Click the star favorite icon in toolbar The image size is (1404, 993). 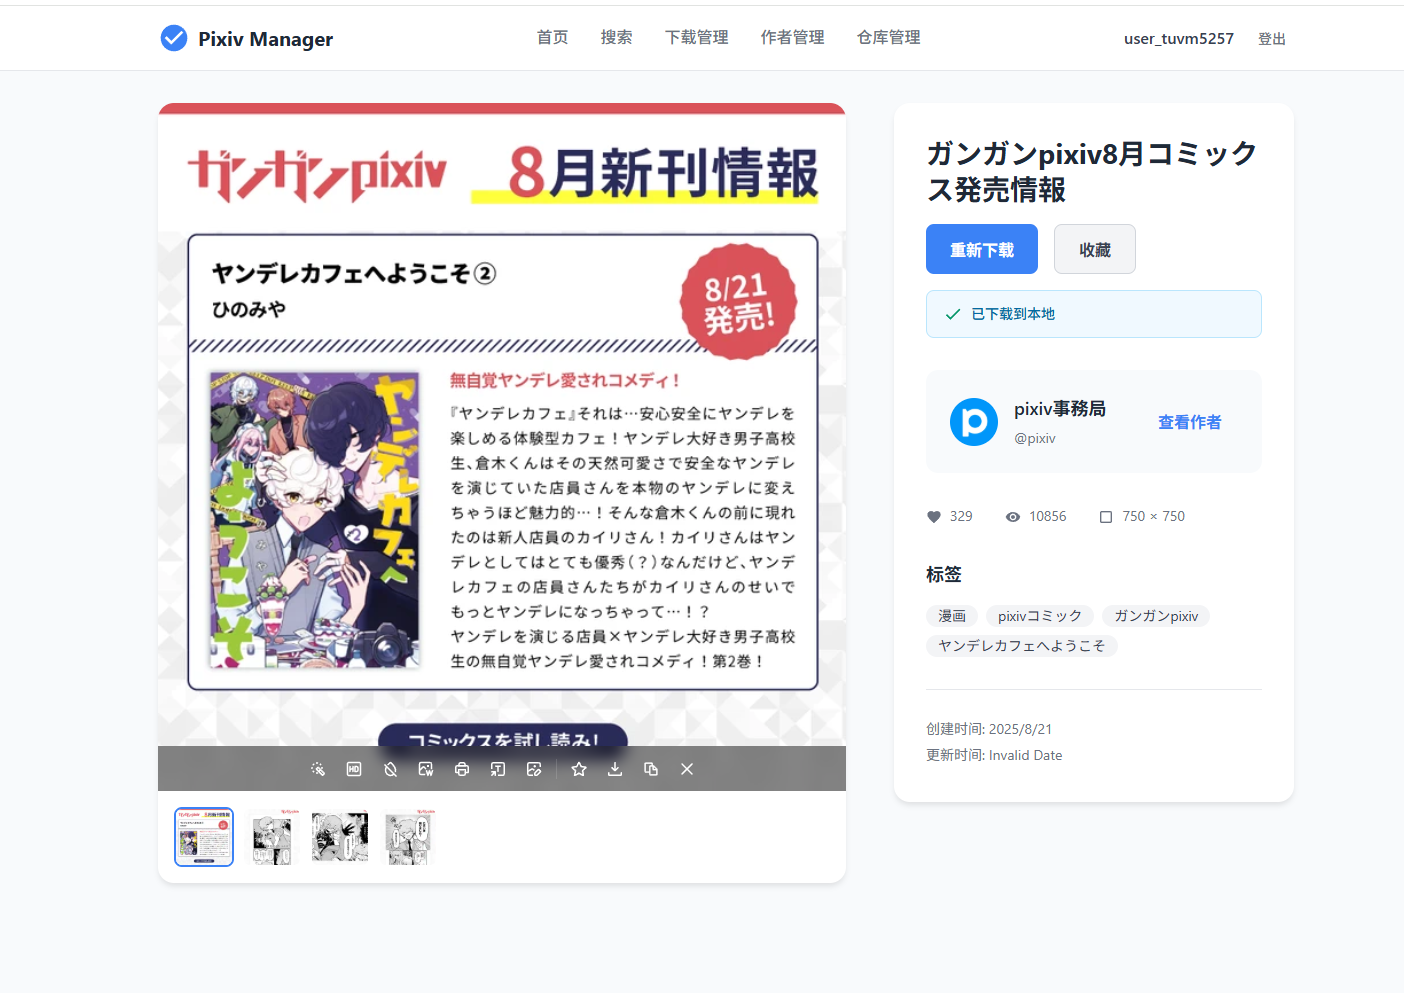pos(579,769)
